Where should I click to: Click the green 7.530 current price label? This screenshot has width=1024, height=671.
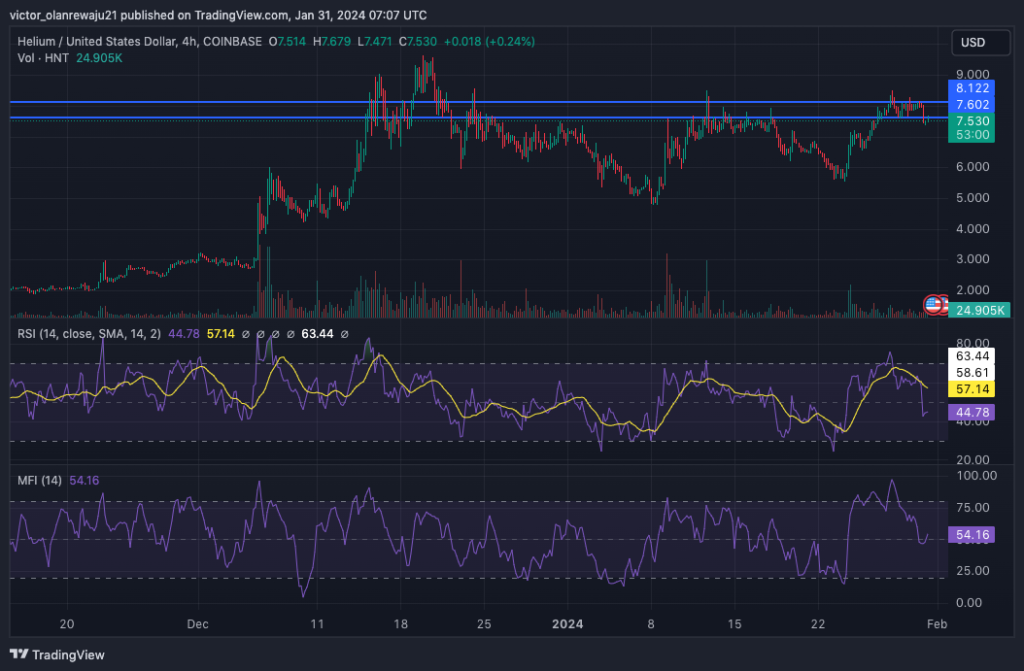pyautogui.click(x=972, y=121)
